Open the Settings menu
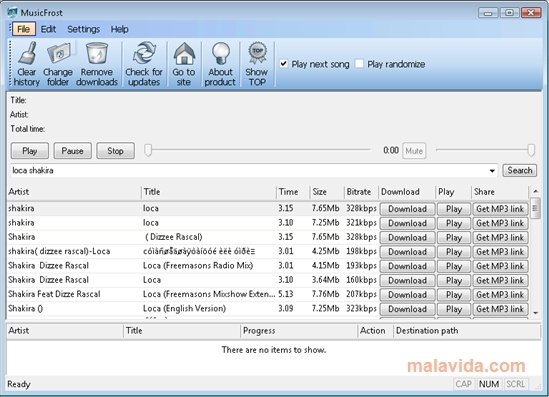Viewport: 549px width, 397px height. (x=84, y=29)
